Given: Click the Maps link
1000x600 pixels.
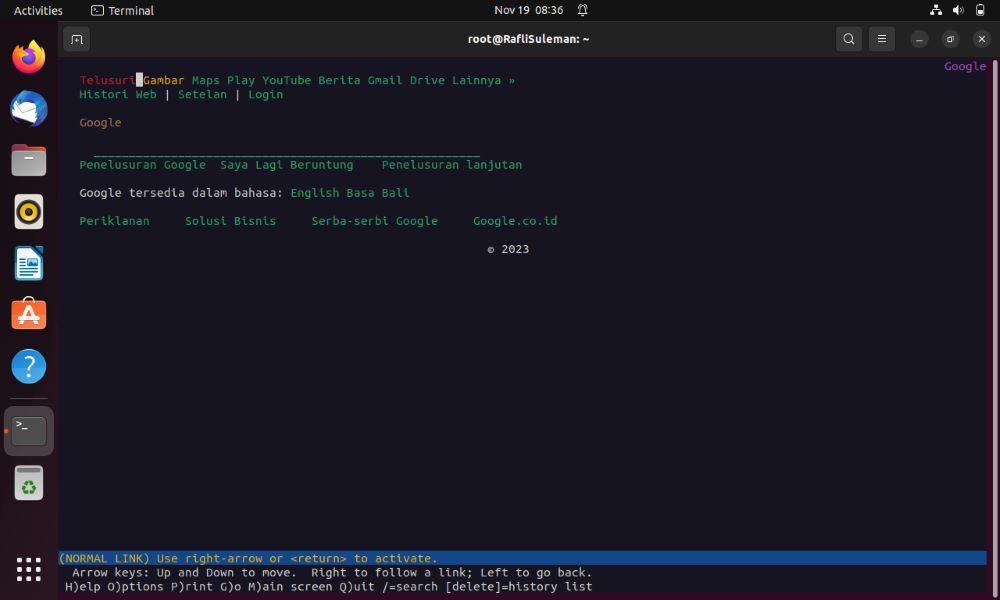Looking at the screenshot, I should (x=205, y=80).
